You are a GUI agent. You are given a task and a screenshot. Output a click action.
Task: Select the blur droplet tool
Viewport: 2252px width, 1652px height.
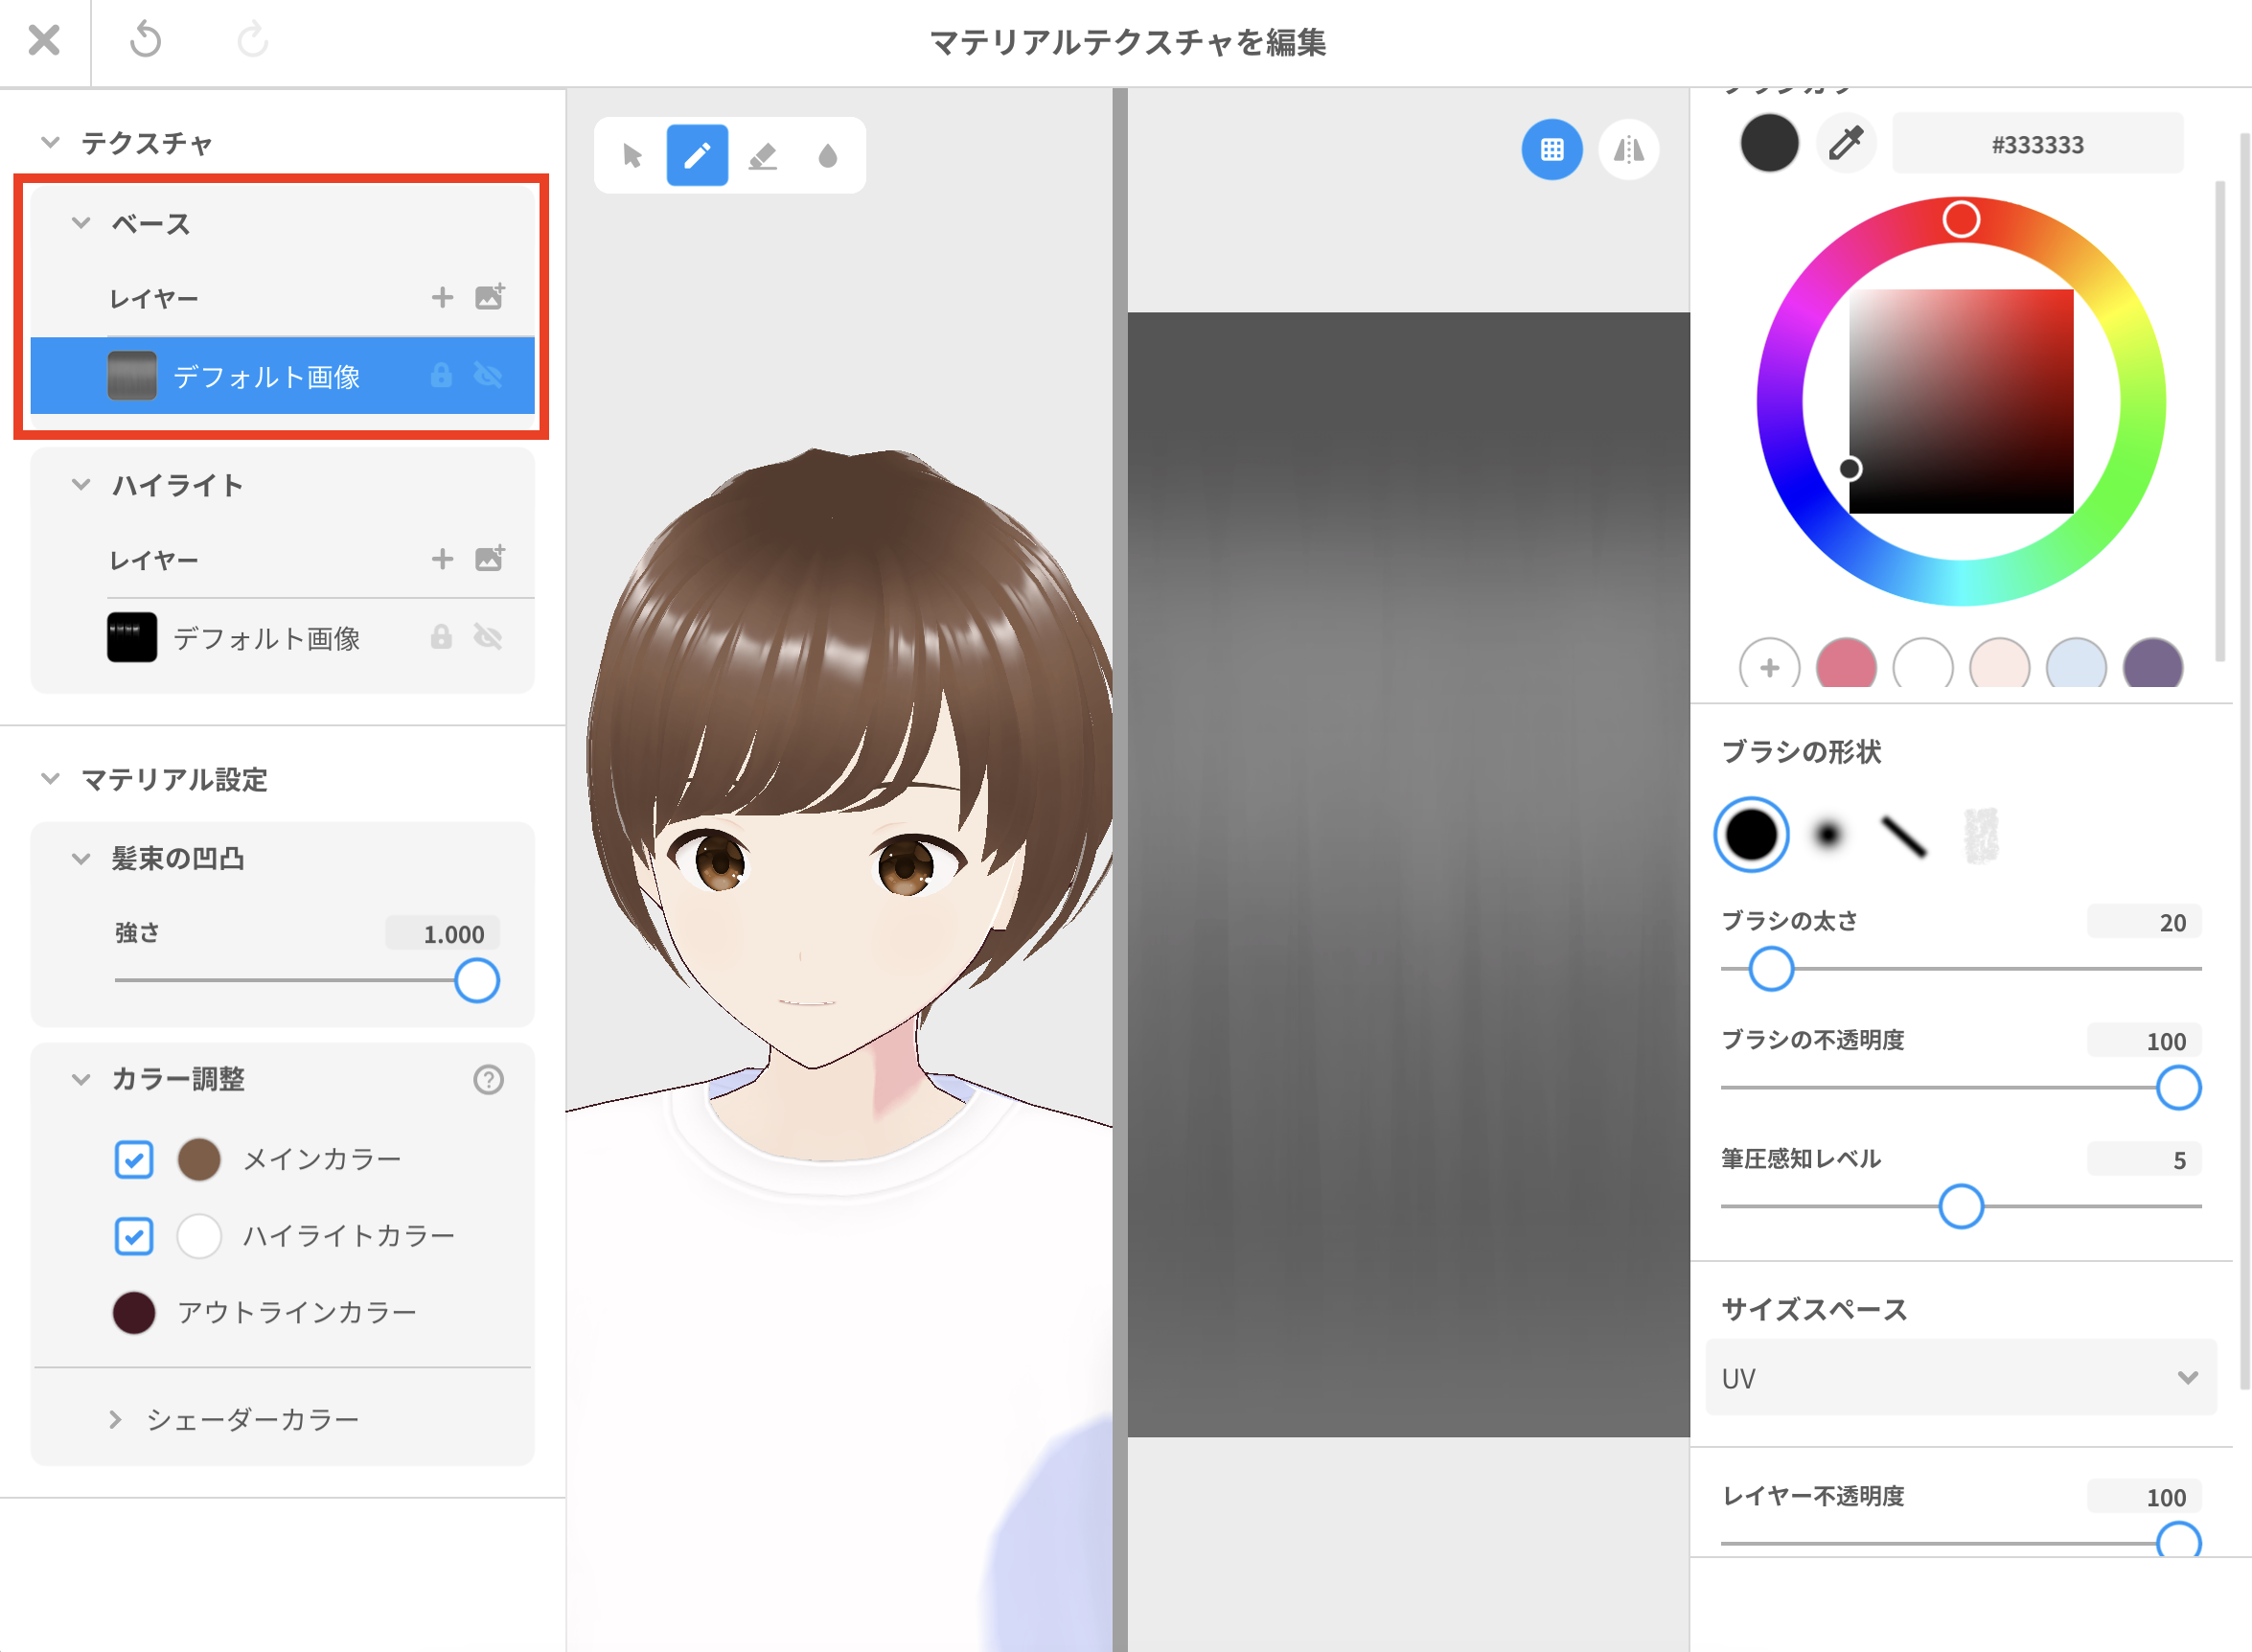pos(827,156)
